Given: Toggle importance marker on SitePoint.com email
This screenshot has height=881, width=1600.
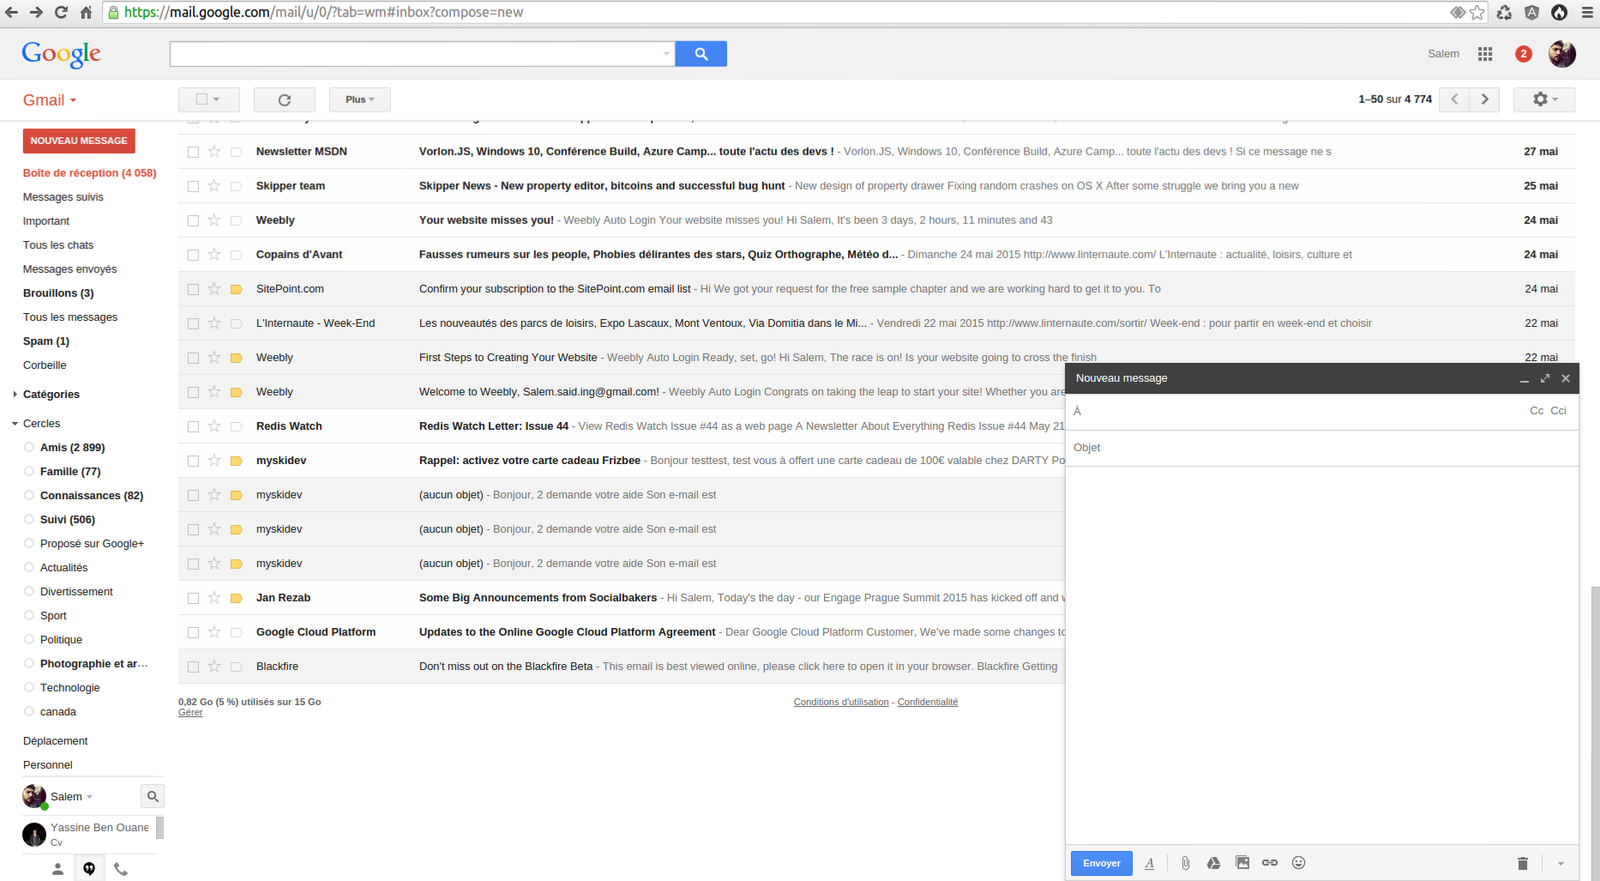Looking at the screenshot, I should pyautogui.click(x=236, y=289).
